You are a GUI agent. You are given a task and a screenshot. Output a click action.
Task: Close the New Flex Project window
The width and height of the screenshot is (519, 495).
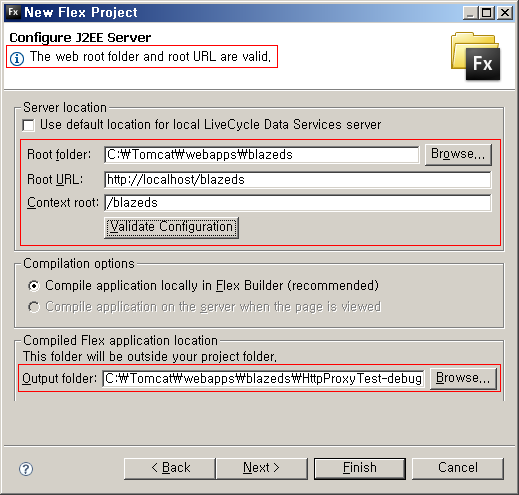(505, 13)
